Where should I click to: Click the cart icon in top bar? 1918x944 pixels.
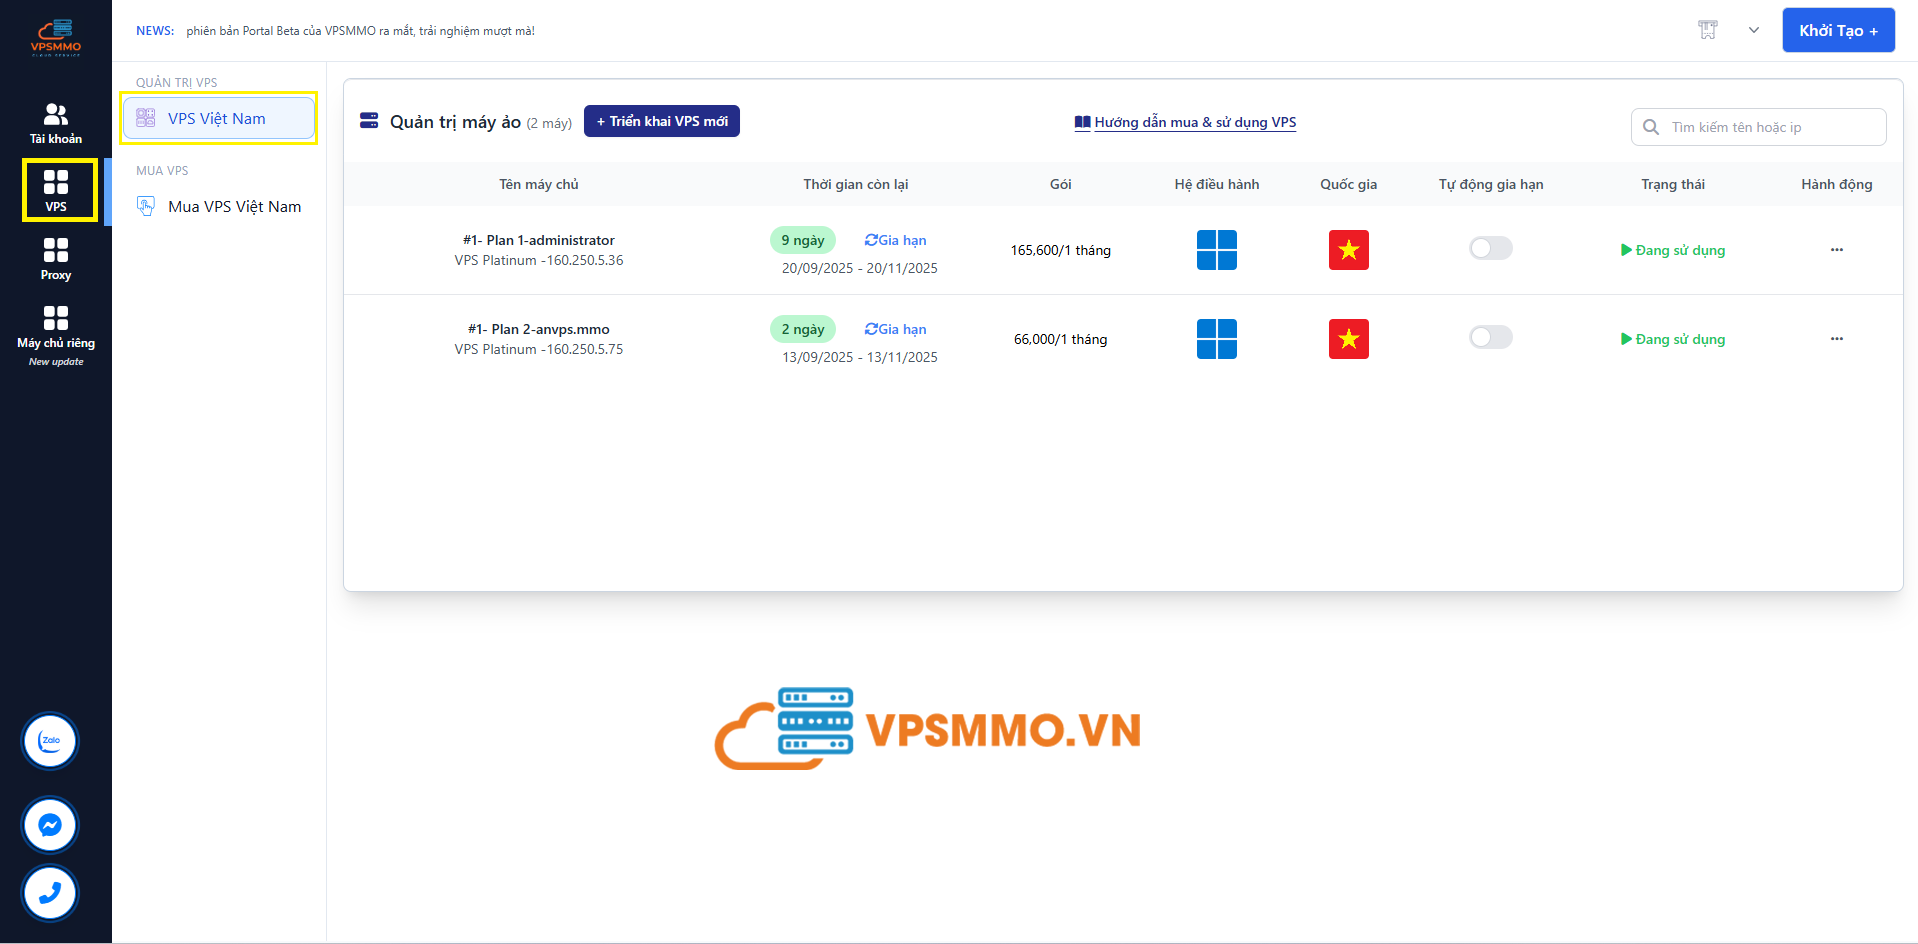point(1707,30)
